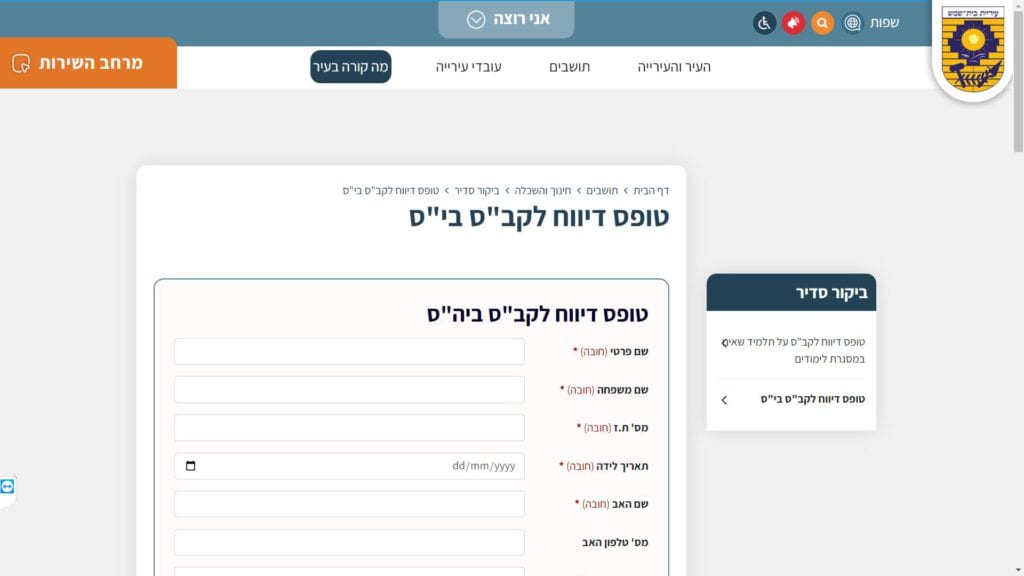1024x576 pixels.
Task: Open the עובדי עירייה menu item
Action: pyautogui.click(x=468, y=67)
